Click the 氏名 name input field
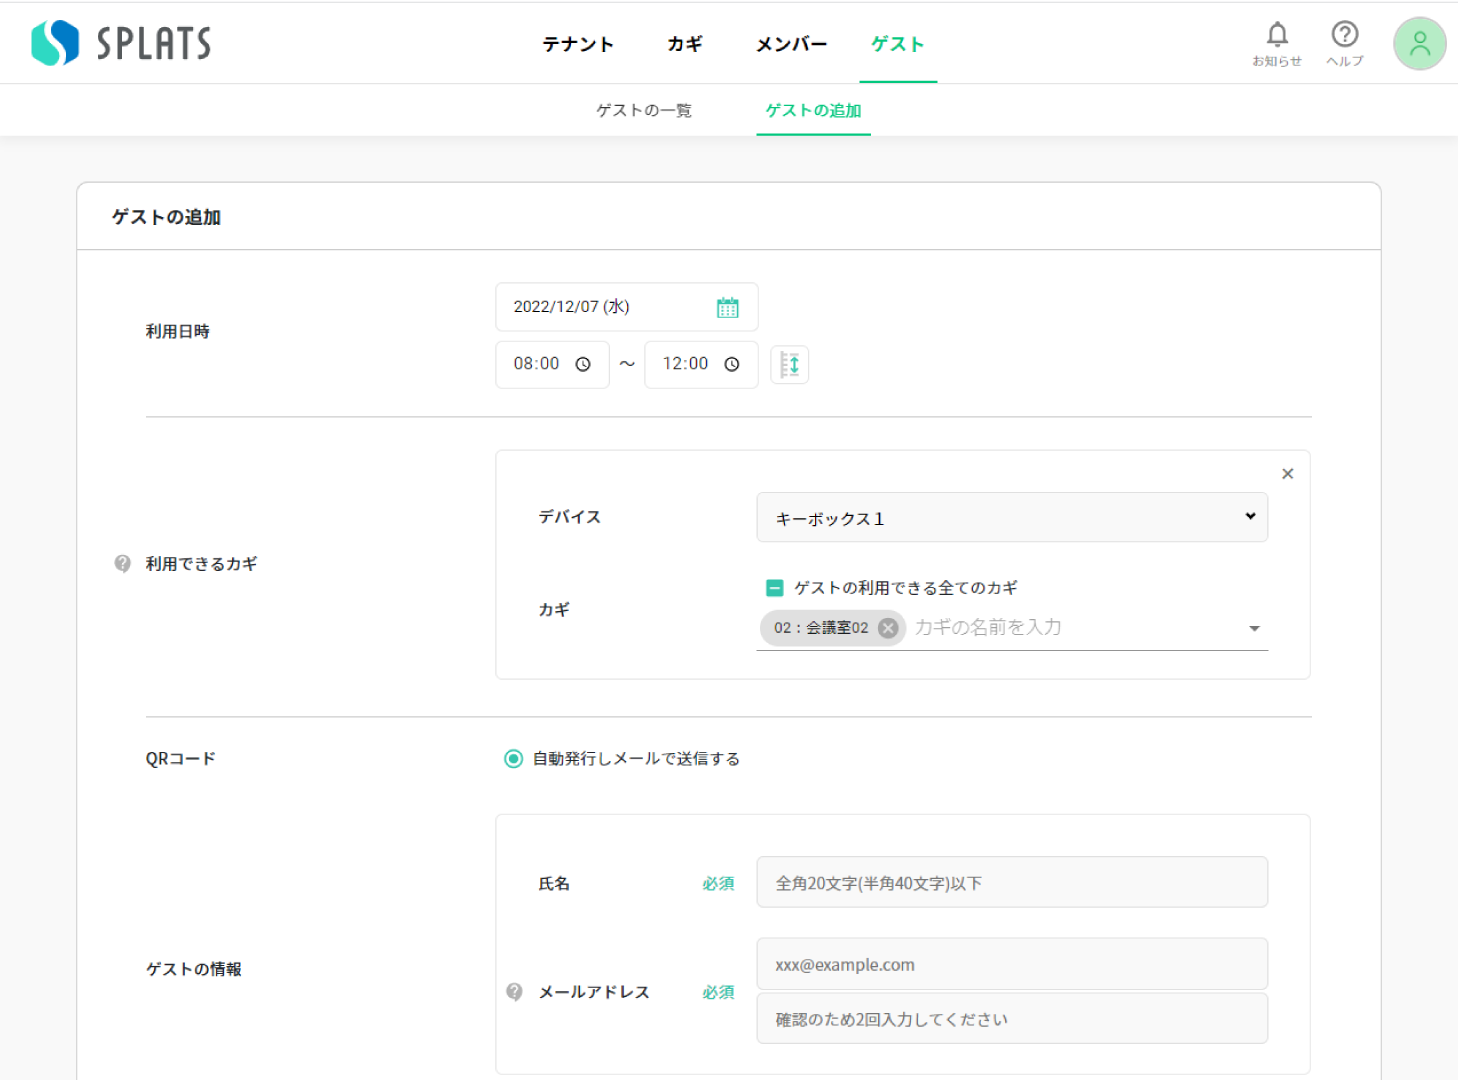Viewport: 1458px width, 1080px height. (1011, 882)
